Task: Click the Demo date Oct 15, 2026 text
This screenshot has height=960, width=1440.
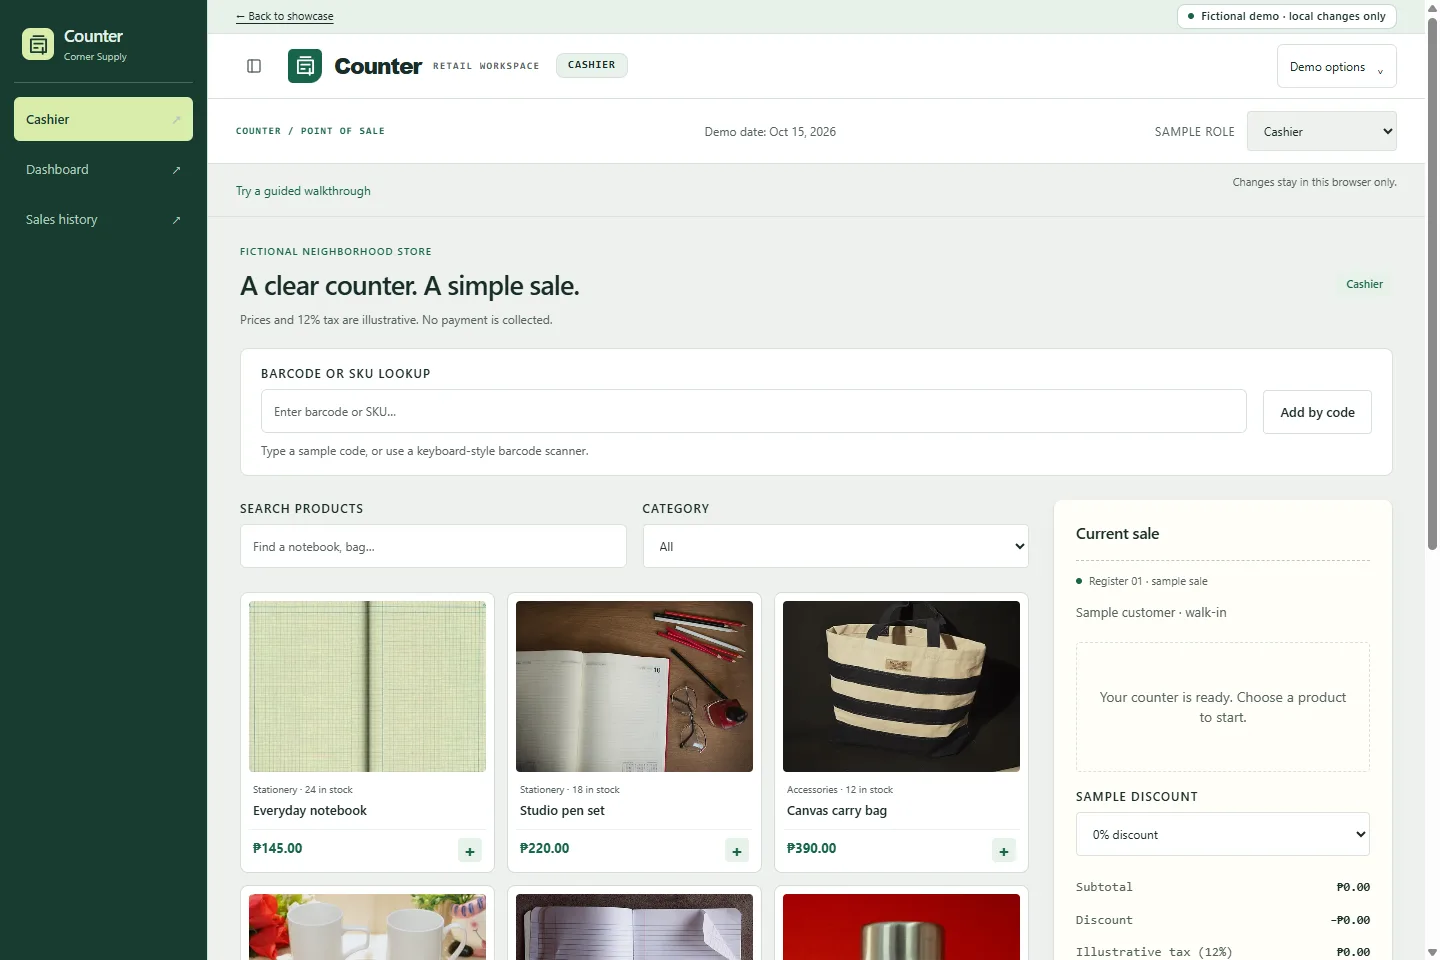Action: tap(770, 132)
